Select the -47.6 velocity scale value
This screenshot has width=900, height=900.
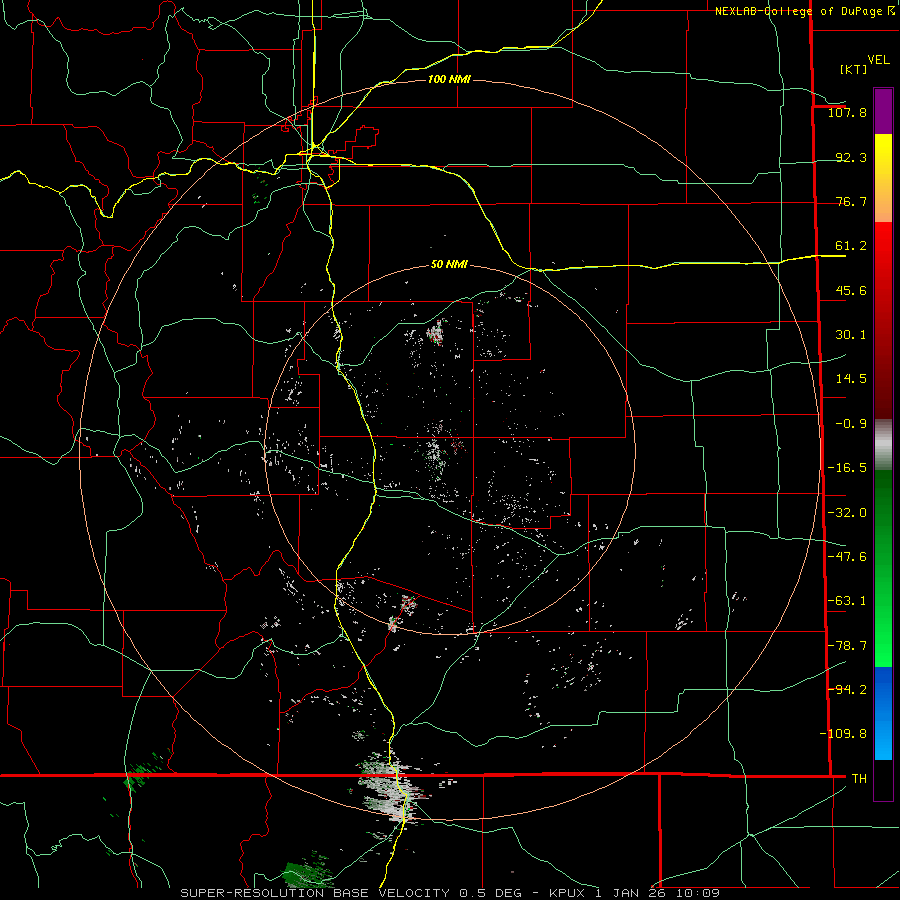tap(847, 557)
